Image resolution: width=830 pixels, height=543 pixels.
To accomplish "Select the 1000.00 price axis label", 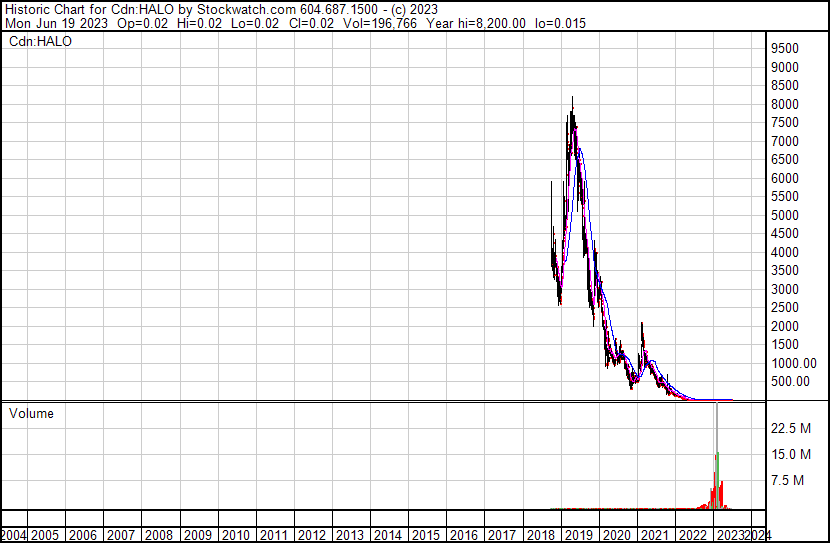I will tap(794, 363).
